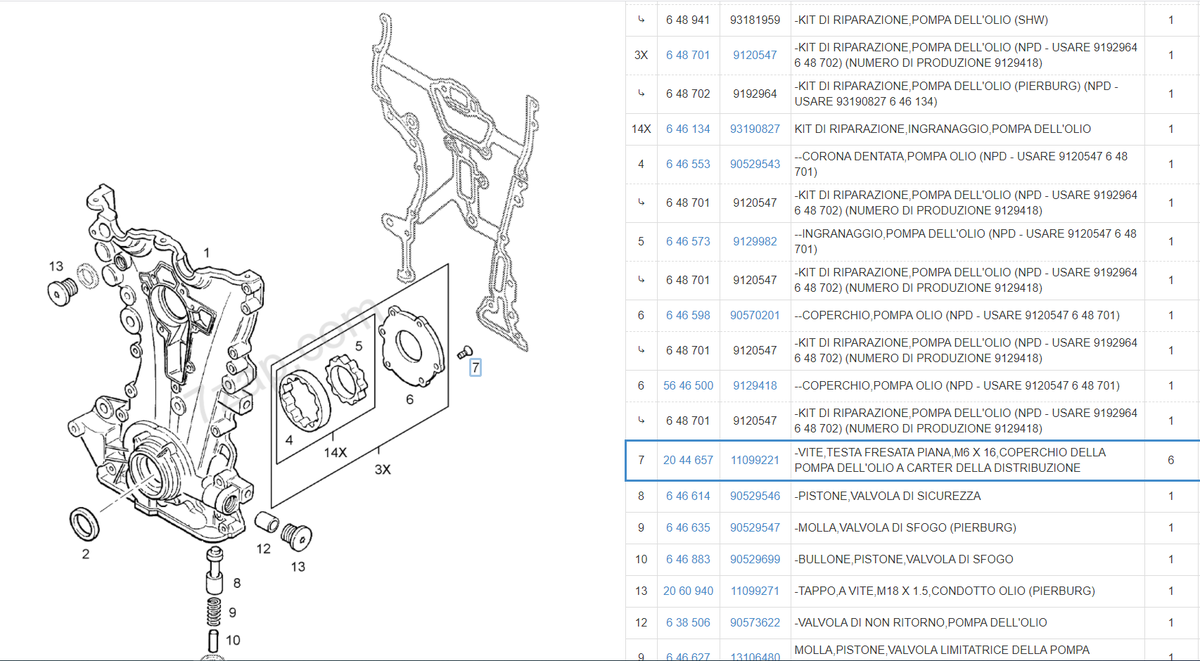Image resolution: width=1200 pixels, height=661 pixels.
Task: Open catalog number 56 46 500 link
Action: point(688,386)
